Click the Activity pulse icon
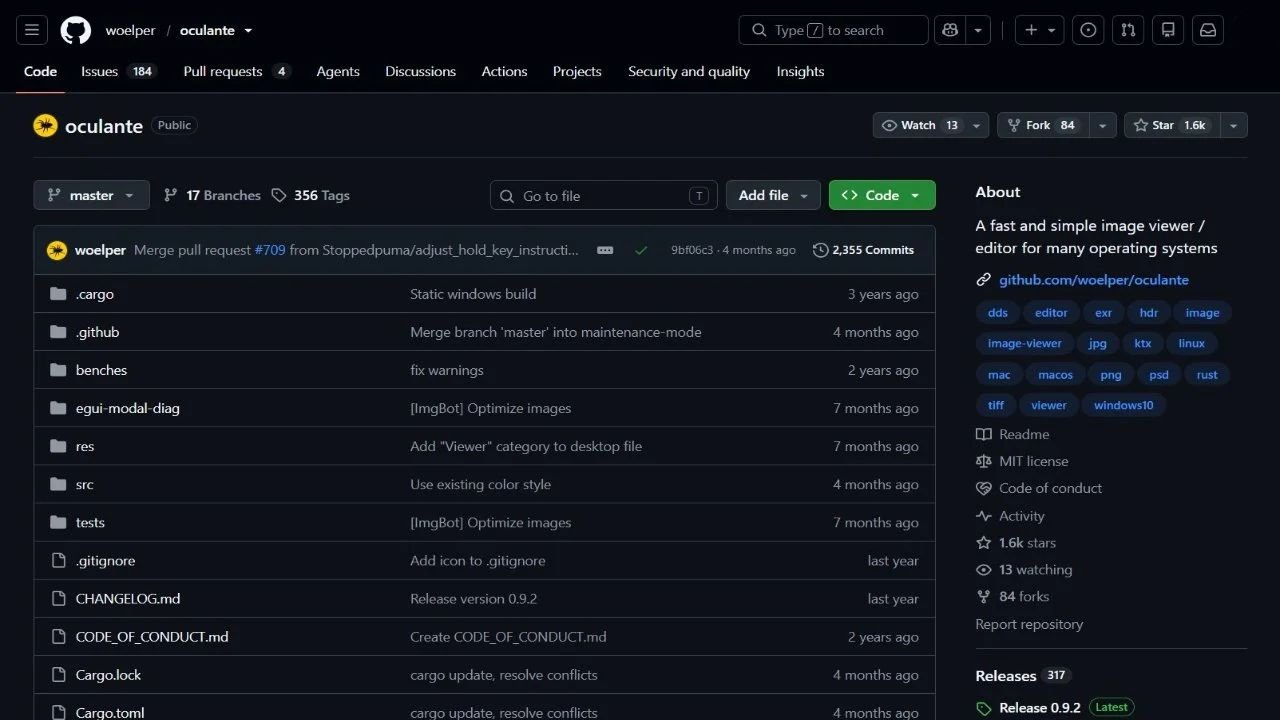 pos(983,516)
